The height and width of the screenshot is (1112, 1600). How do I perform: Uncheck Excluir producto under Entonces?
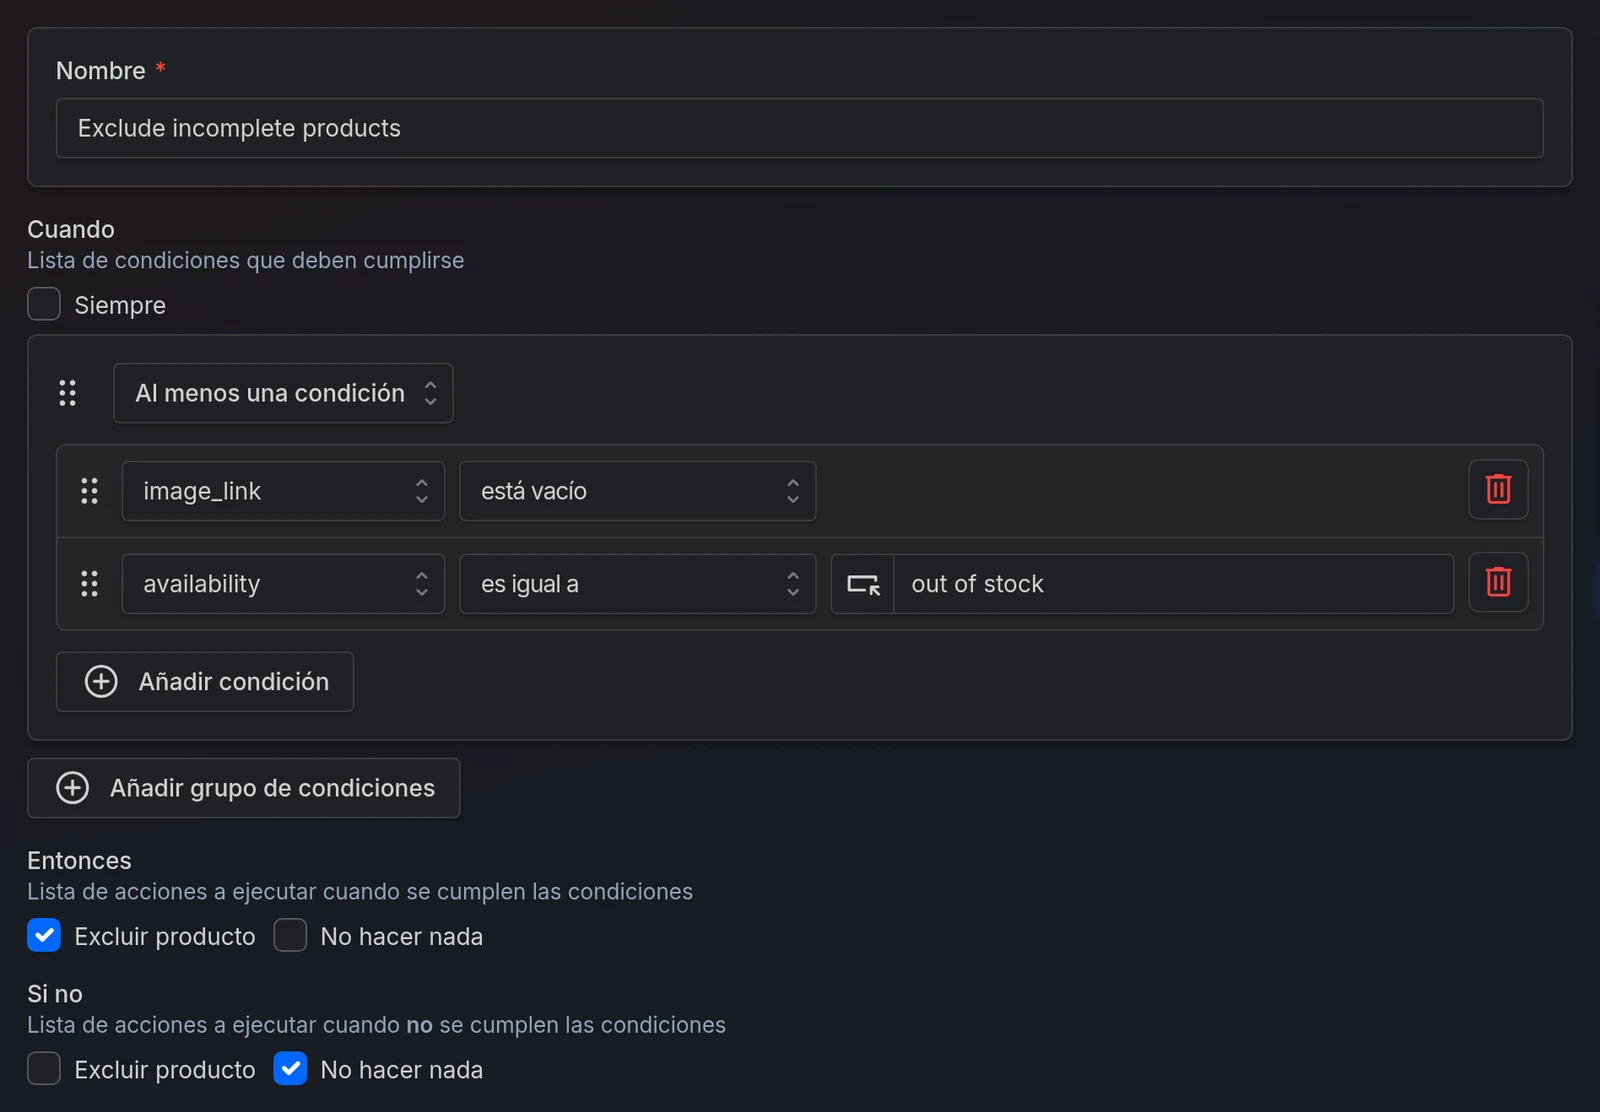click(x=44, y=935)
